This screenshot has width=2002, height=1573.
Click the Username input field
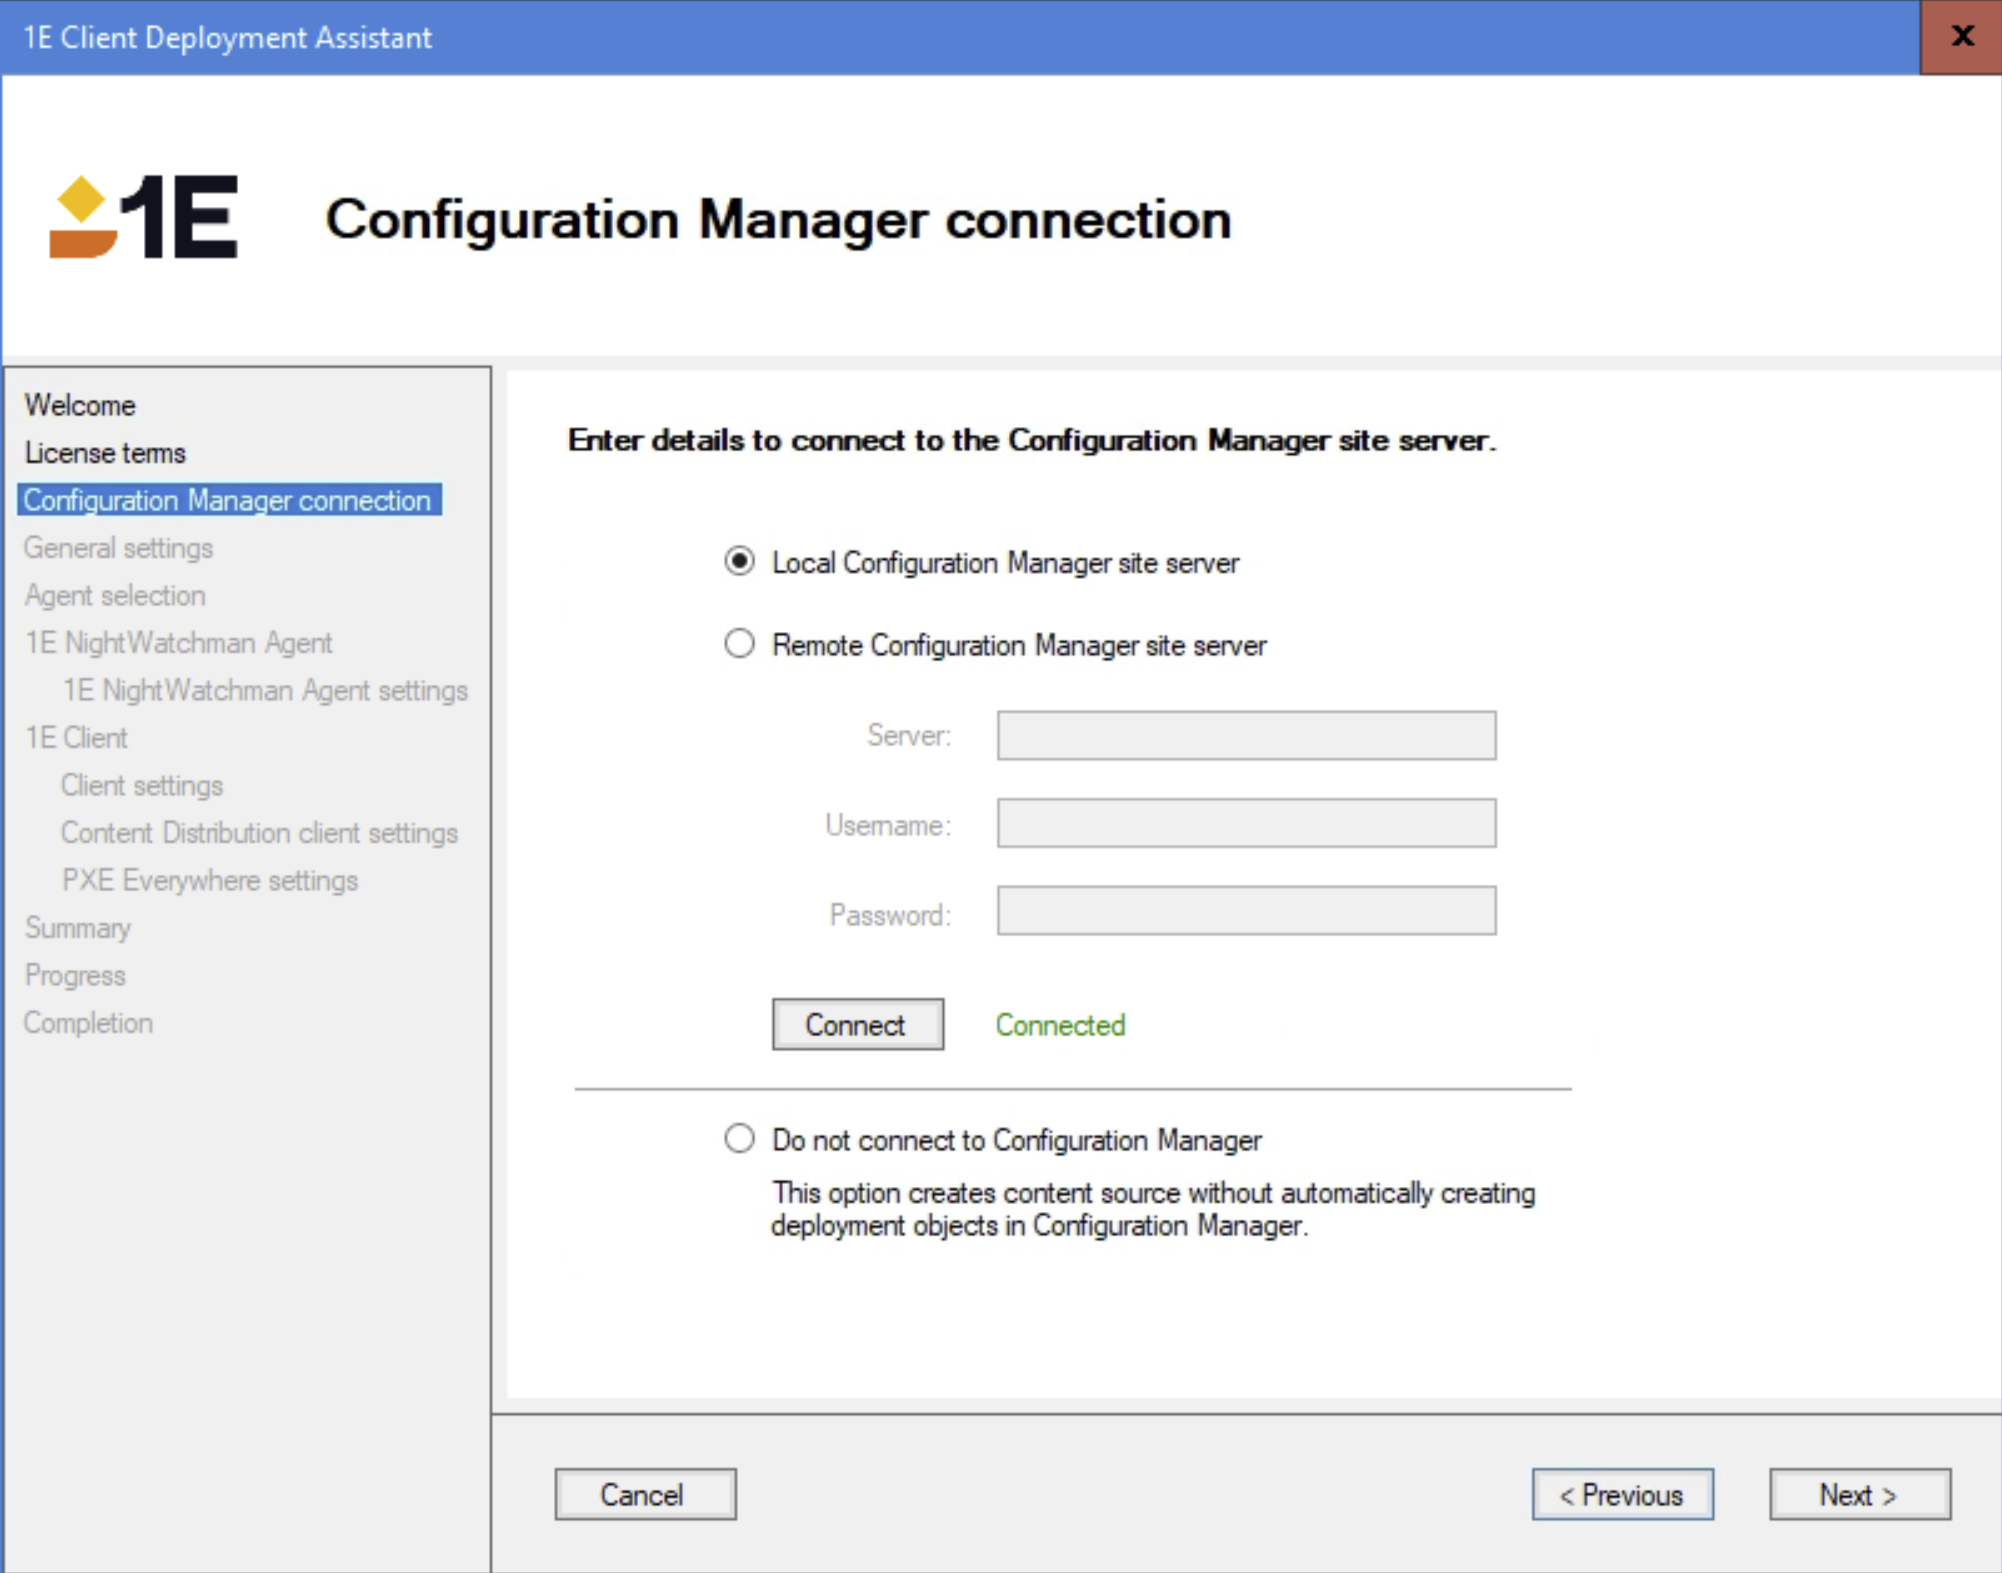click(x=1246, y=823)
